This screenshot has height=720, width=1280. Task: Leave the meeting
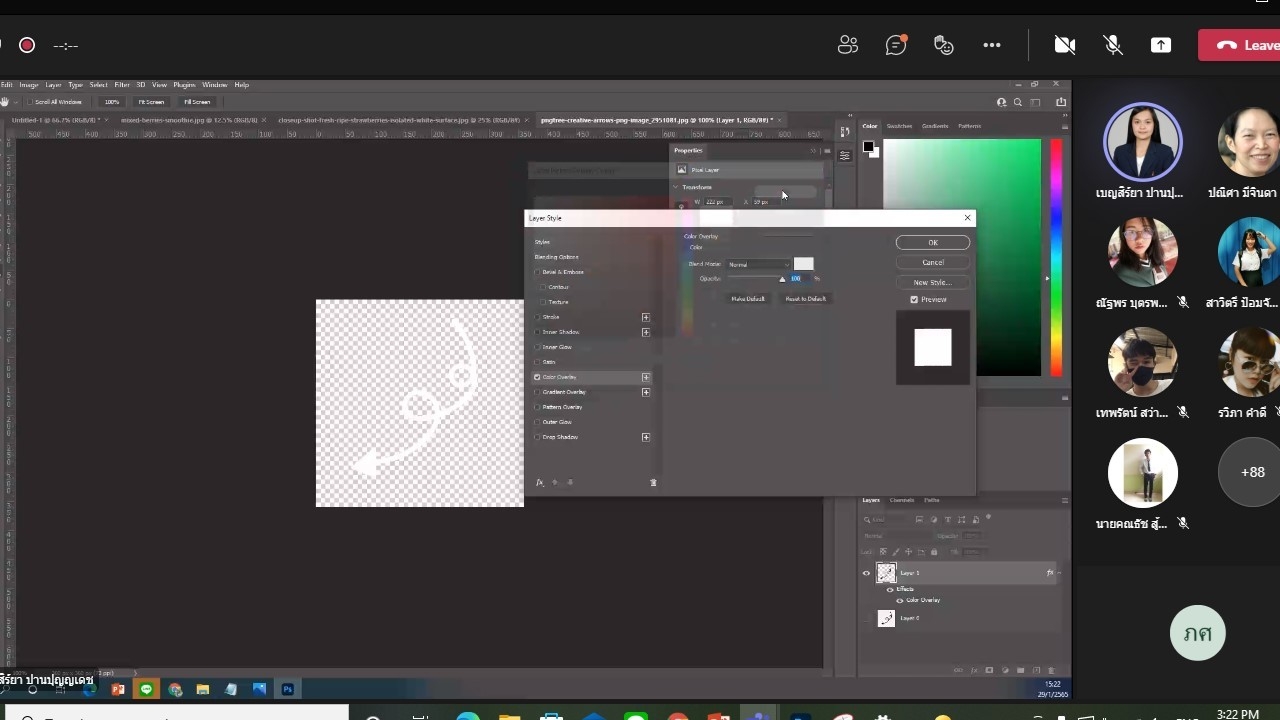point(1240,45)
